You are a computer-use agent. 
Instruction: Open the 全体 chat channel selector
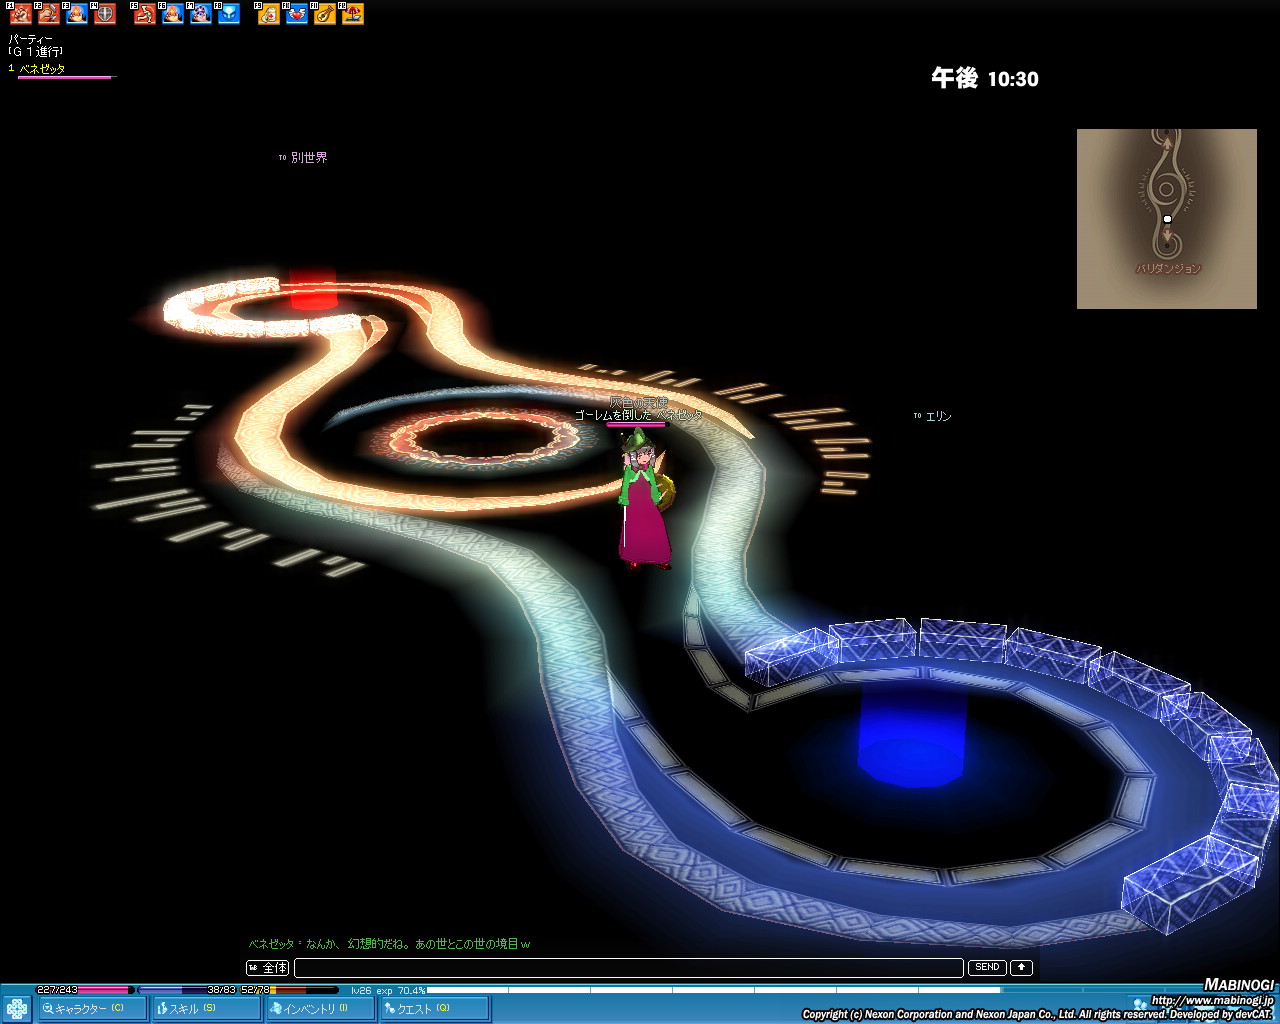click(268, 967)
